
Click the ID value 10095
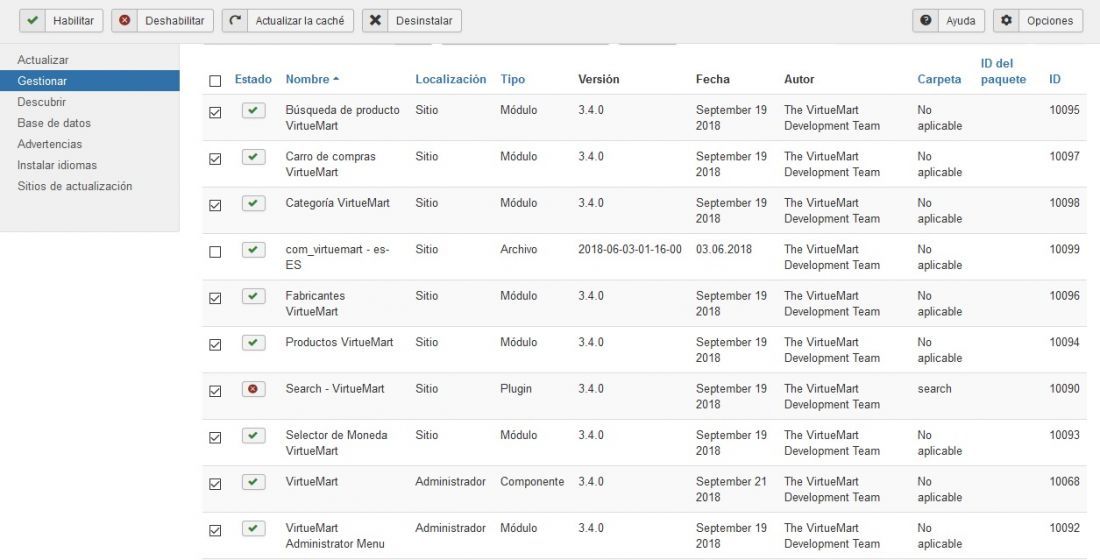pyautogui.click(x=1064, y=109)
